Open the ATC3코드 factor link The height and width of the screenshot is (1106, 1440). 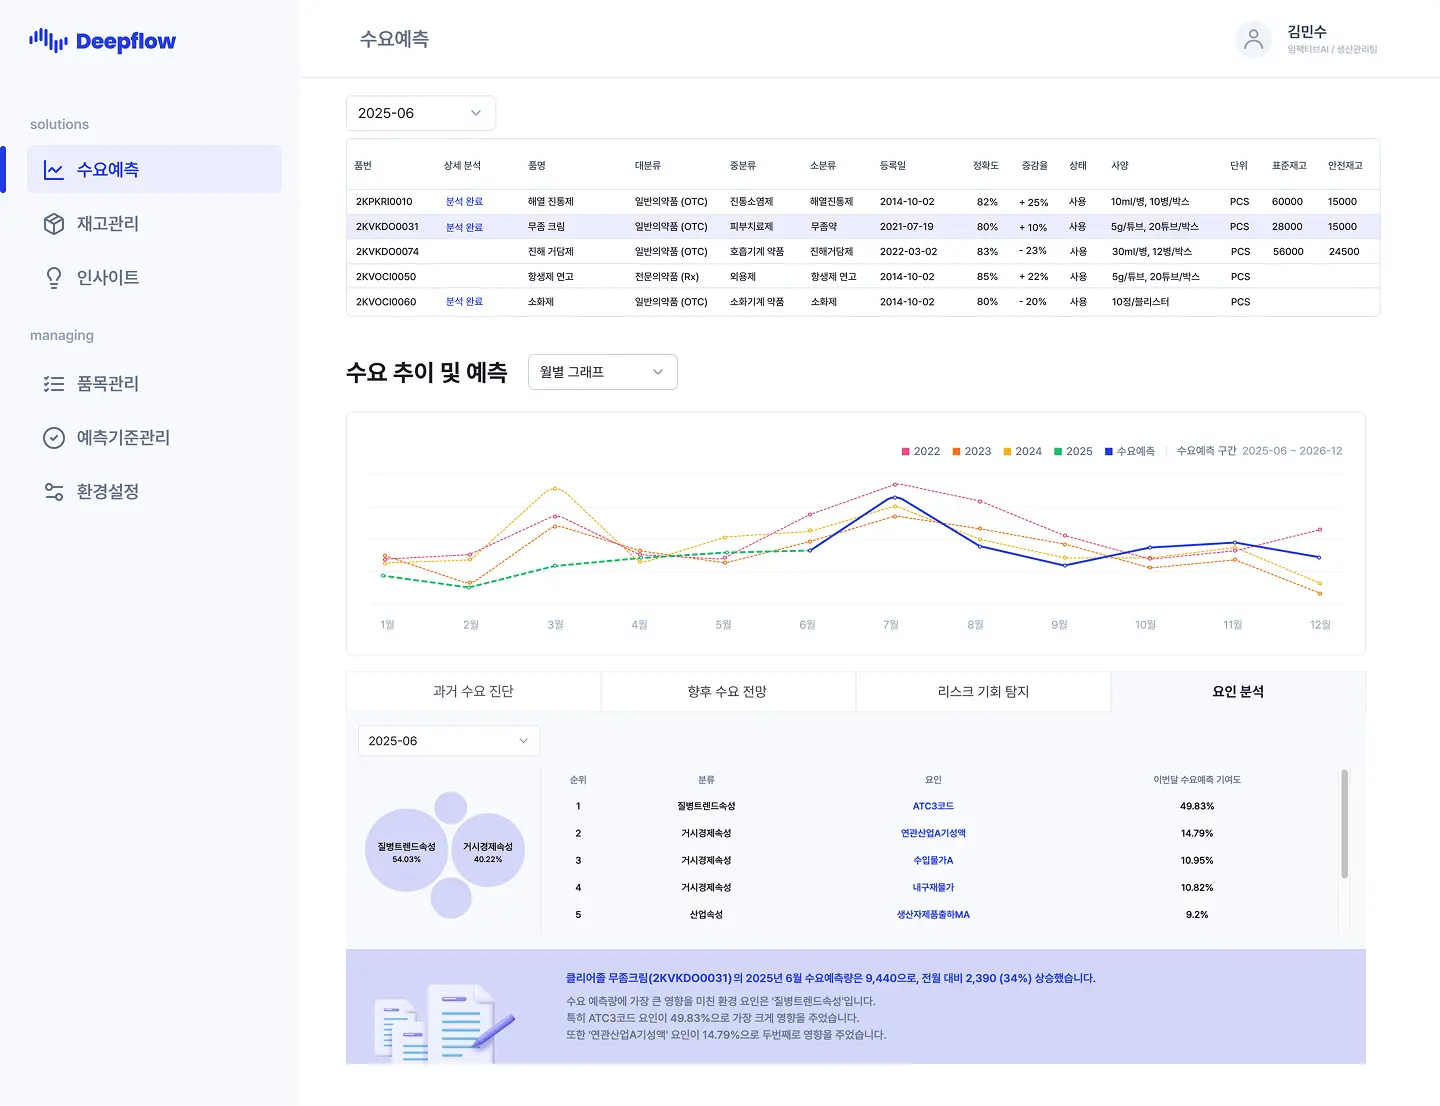point(933,806)
